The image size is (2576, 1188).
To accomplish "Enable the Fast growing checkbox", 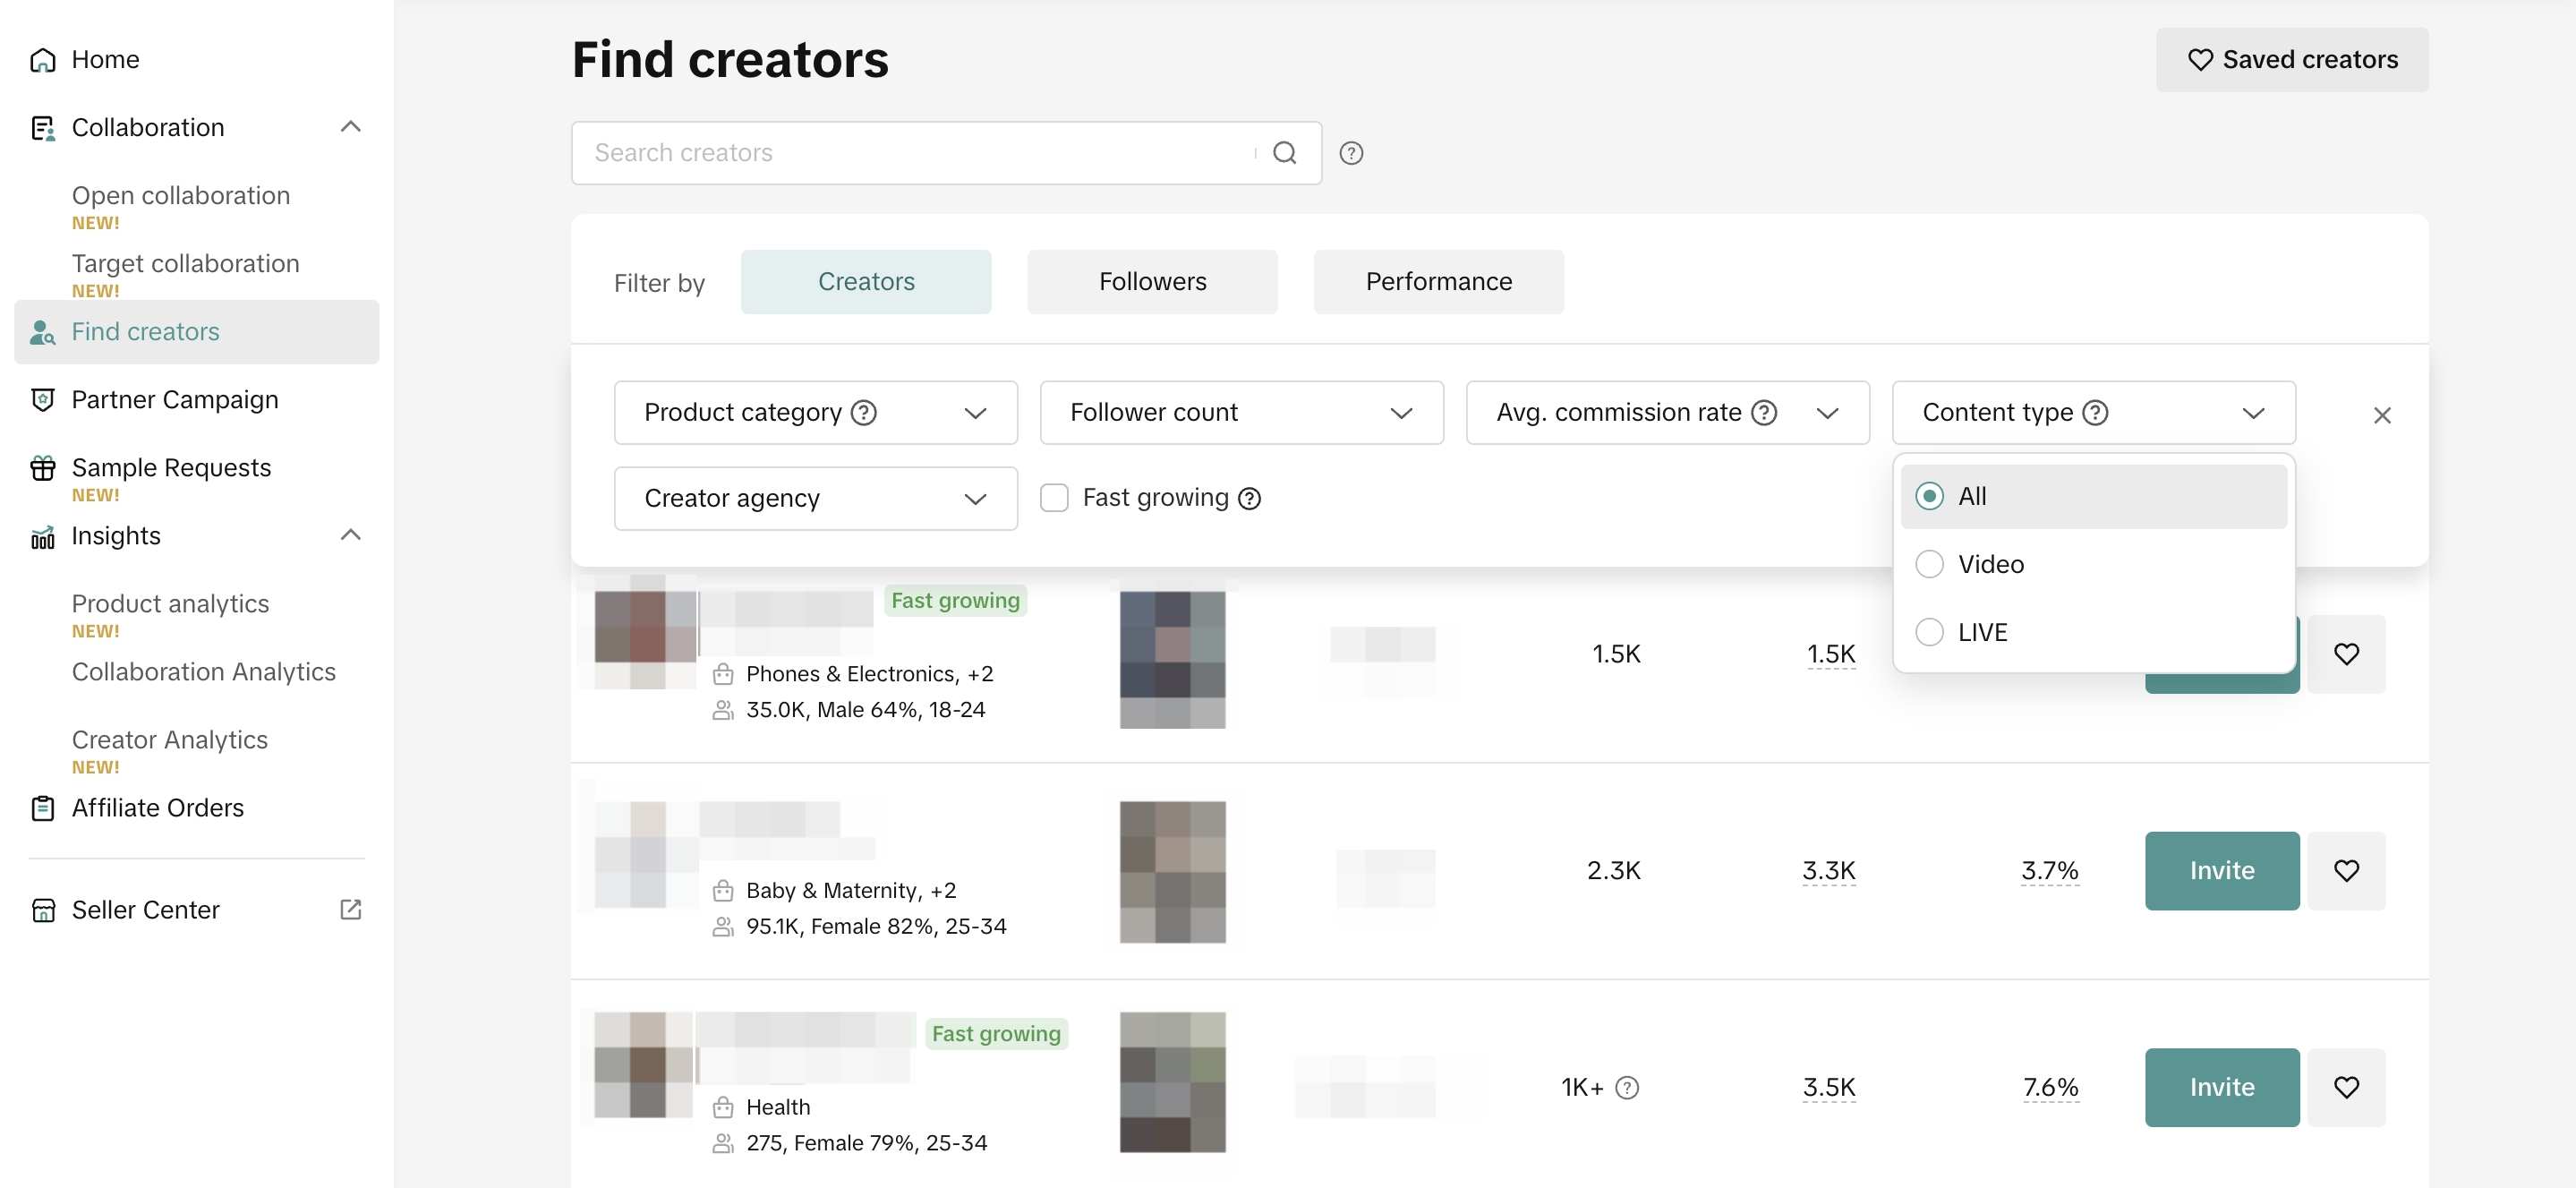I will point(1054,498).
